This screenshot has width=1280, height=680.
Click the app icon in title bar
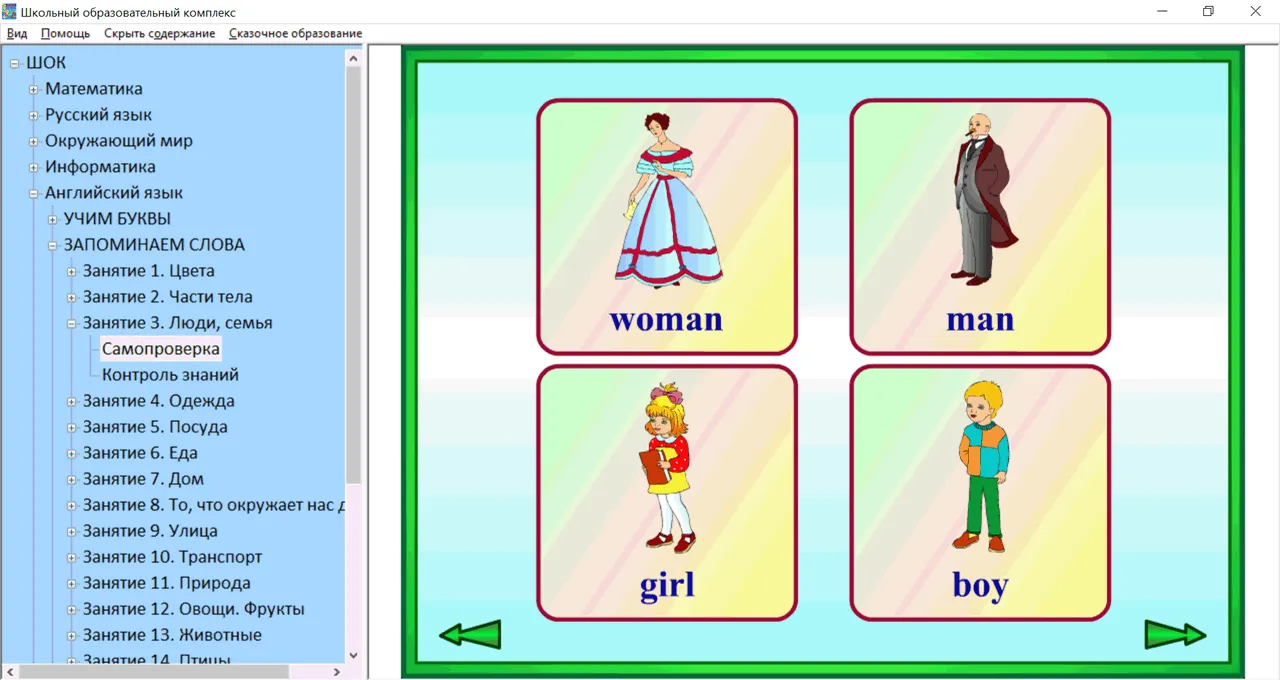coord(9,11)
